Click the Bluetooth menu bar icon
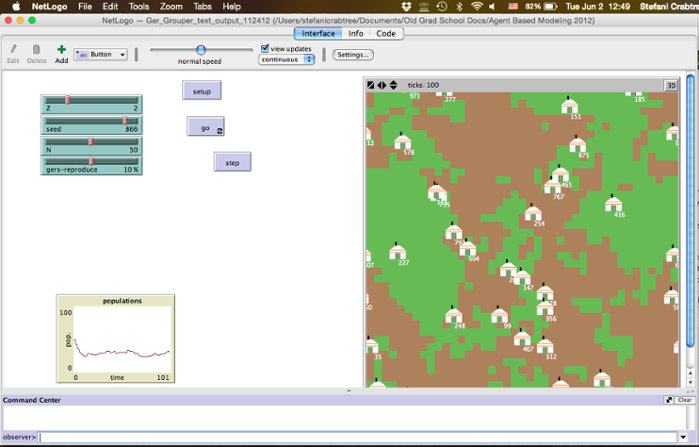 (460, 6)
